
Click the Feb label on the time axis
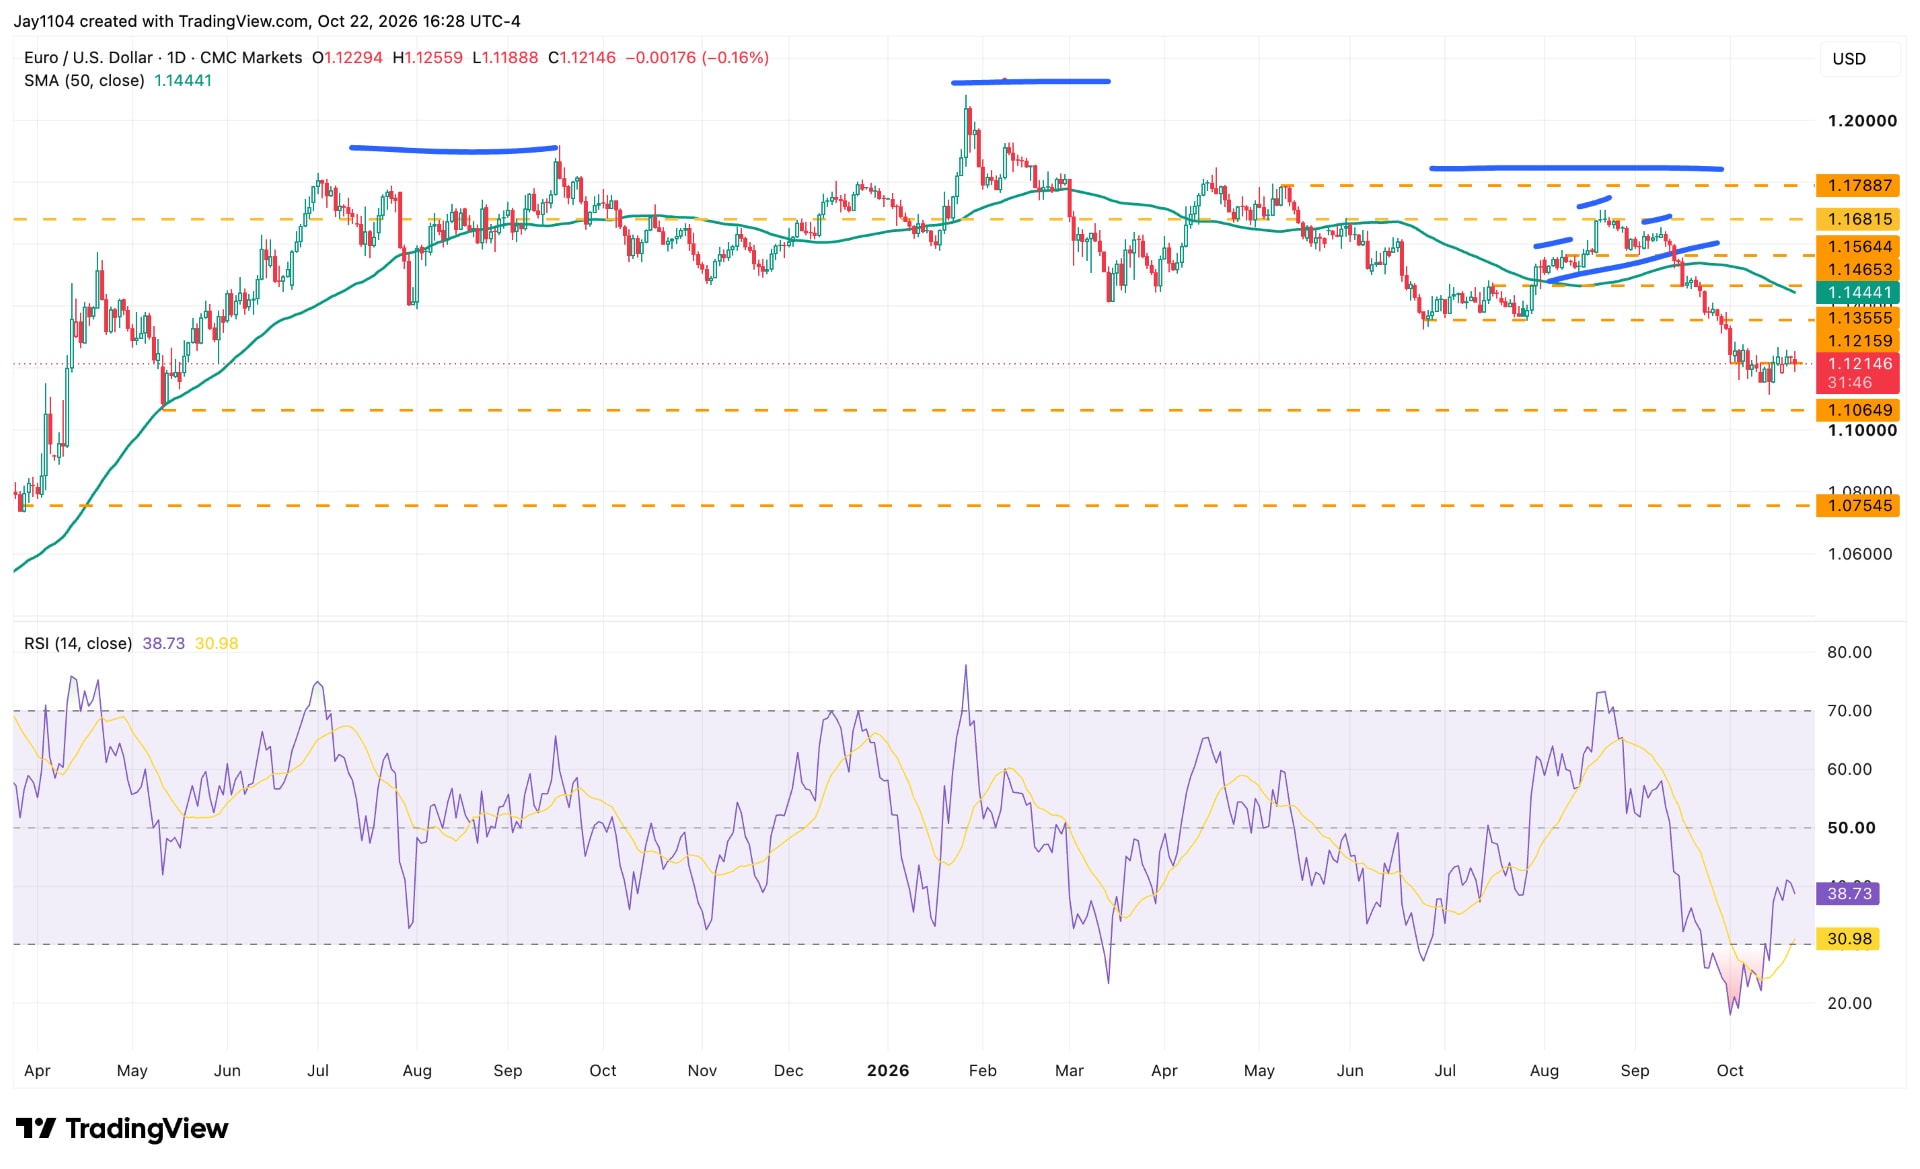[x=983, y=1071]
